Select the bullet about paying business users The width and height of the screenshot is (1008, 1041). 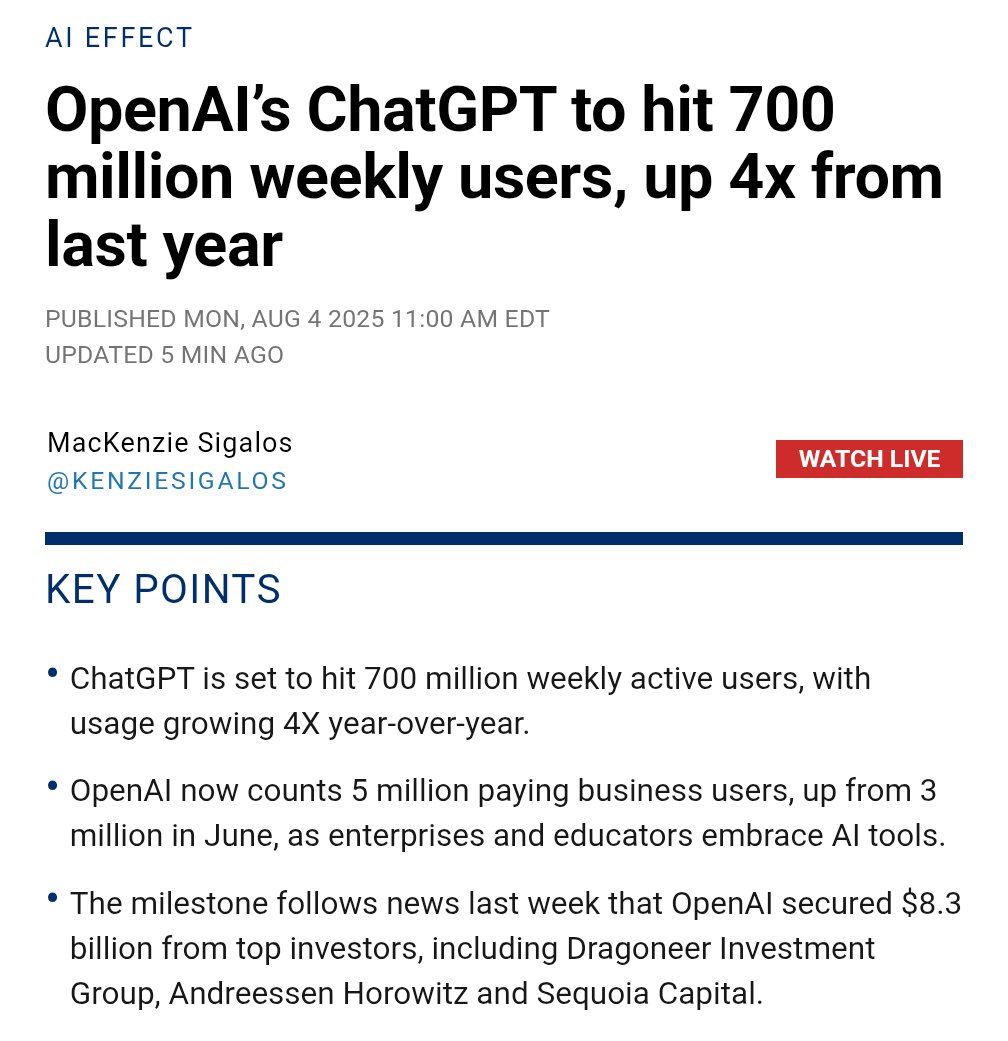(500, 813)
